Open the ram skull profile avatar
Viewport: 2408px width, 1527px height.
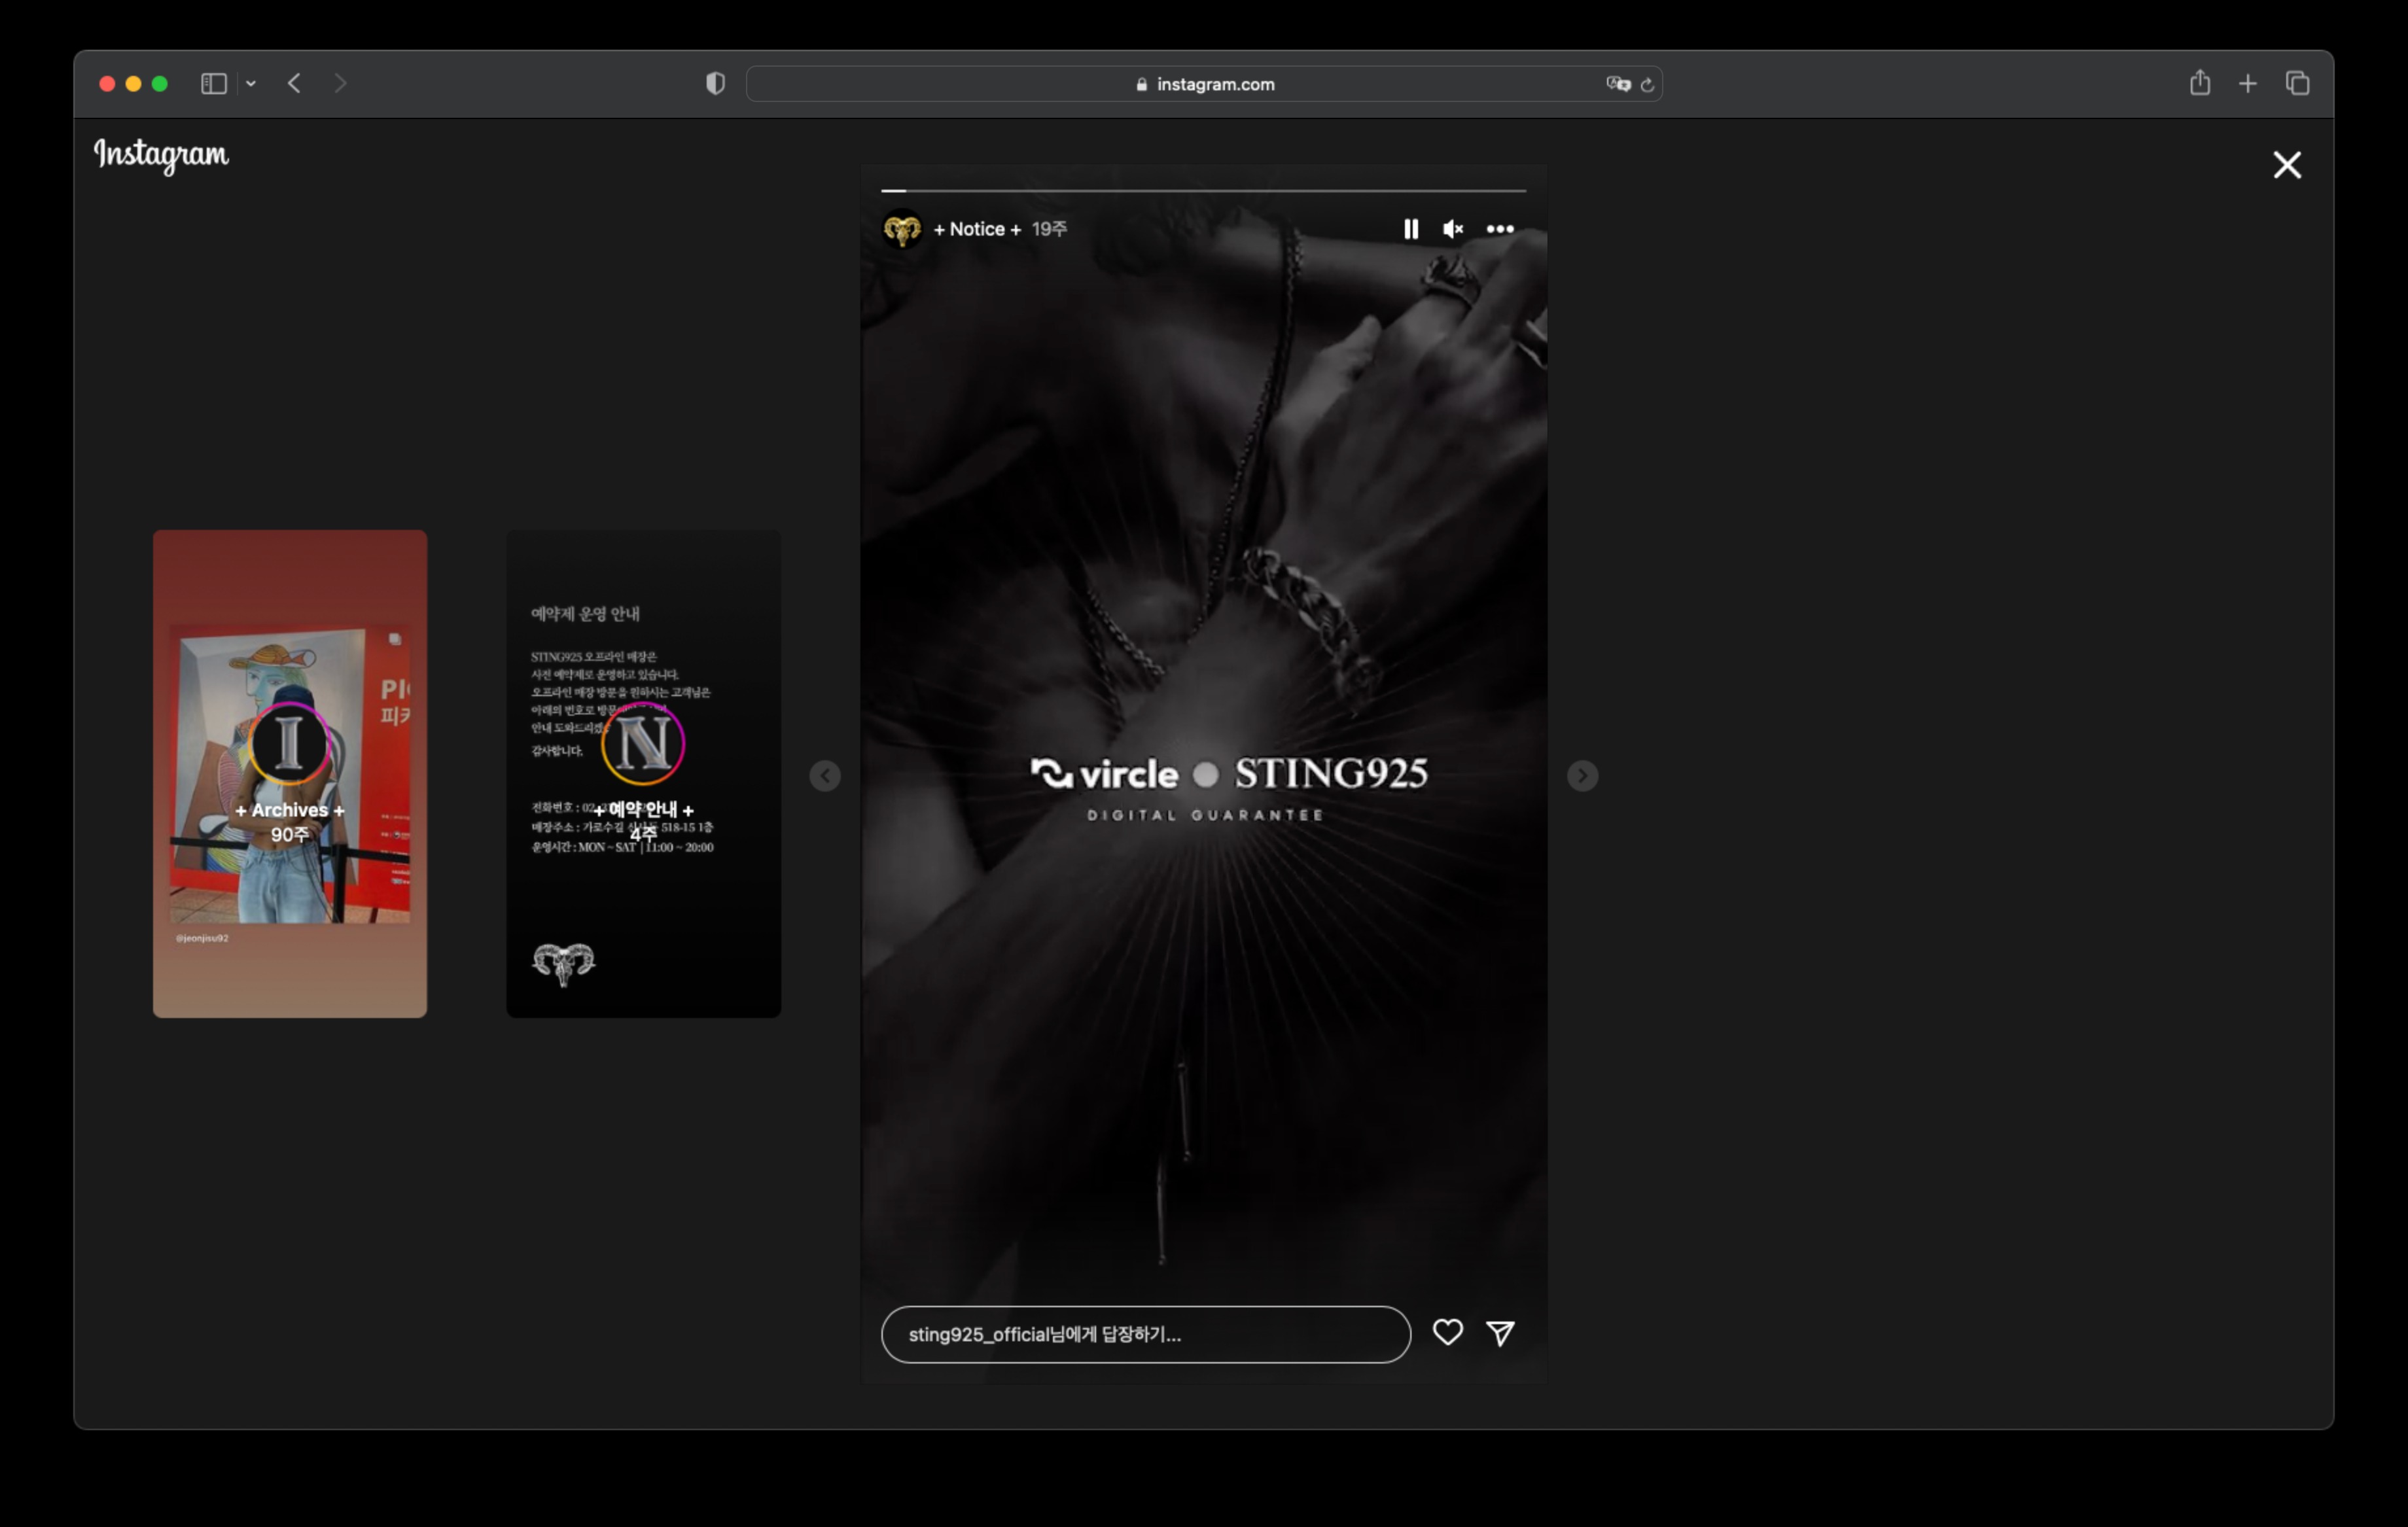click(x=902, y=229)
